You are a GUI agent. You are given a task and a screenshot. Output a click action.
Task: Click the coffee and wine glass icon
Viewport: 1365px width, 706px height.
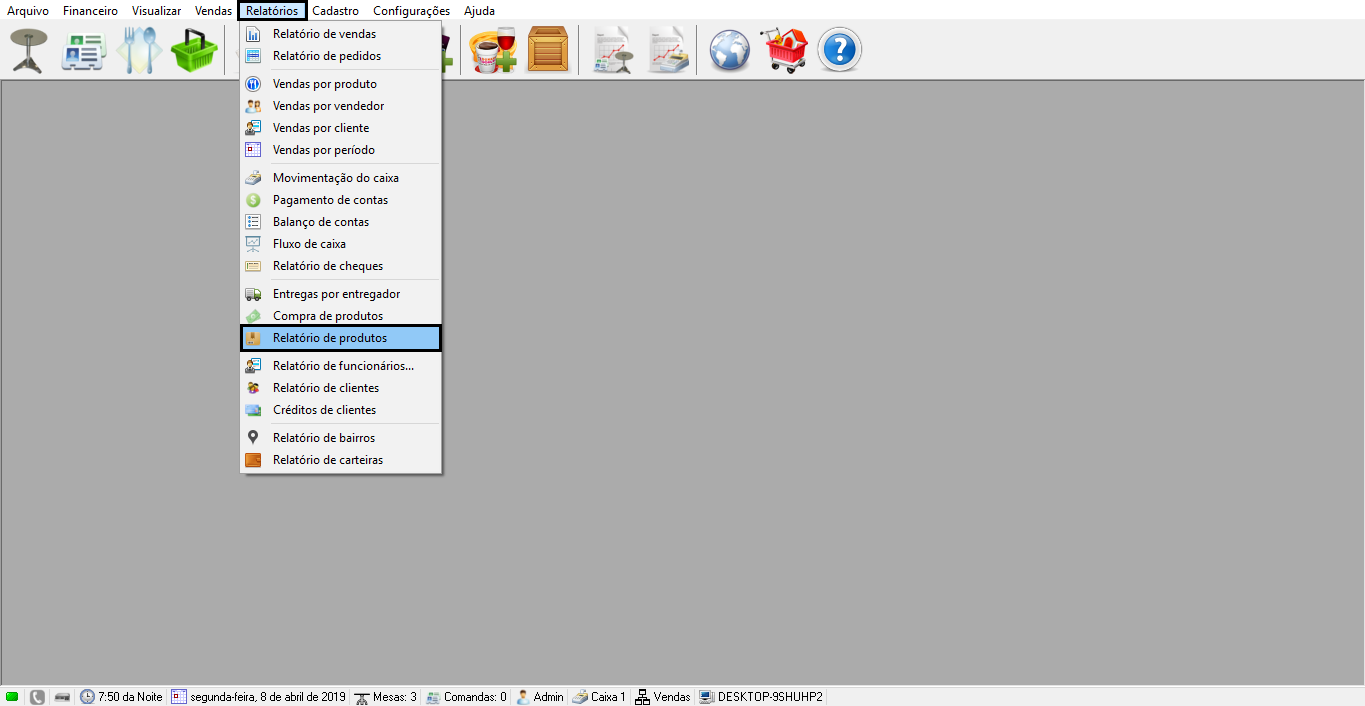pyautogui.click(x=494, y=50)
